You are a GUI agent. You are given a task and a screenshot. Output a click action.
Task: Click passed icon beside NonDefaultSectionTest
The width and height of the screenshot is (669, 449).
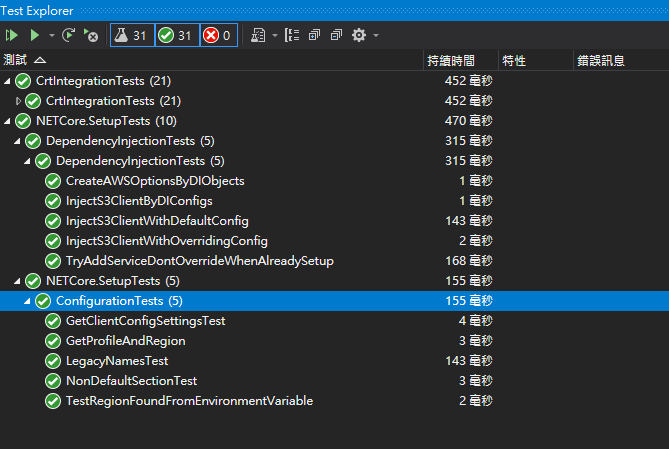(53, 381)
